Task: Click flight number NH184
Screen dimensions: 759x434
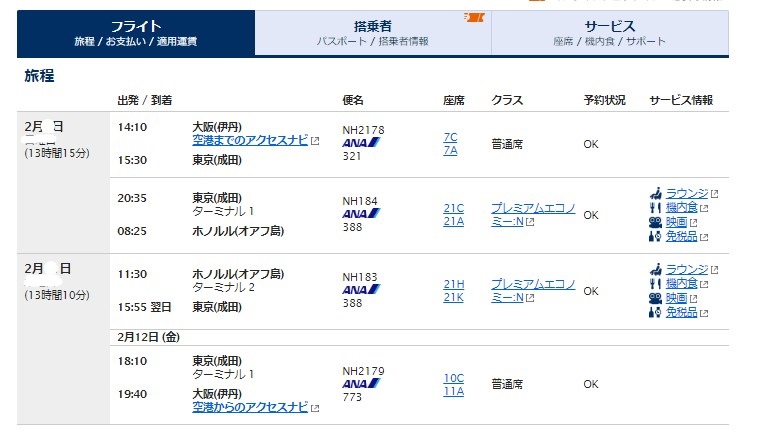Action: [360, 201]
